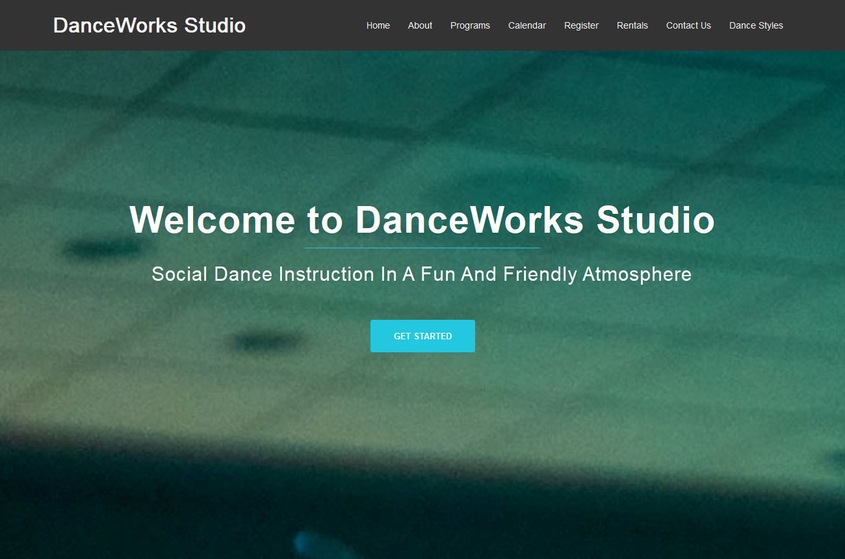Click the Social Dance Instruction tagline text
This screenshot has height=559, width=845.
tap(421, 274)
